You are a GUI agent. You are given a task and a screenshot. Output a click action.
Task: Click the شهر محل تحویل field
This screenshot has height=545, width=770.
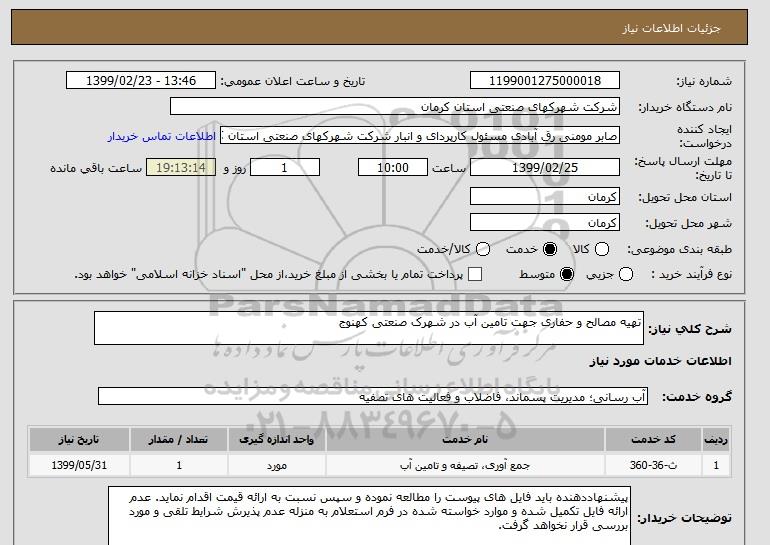click(545, 222)
